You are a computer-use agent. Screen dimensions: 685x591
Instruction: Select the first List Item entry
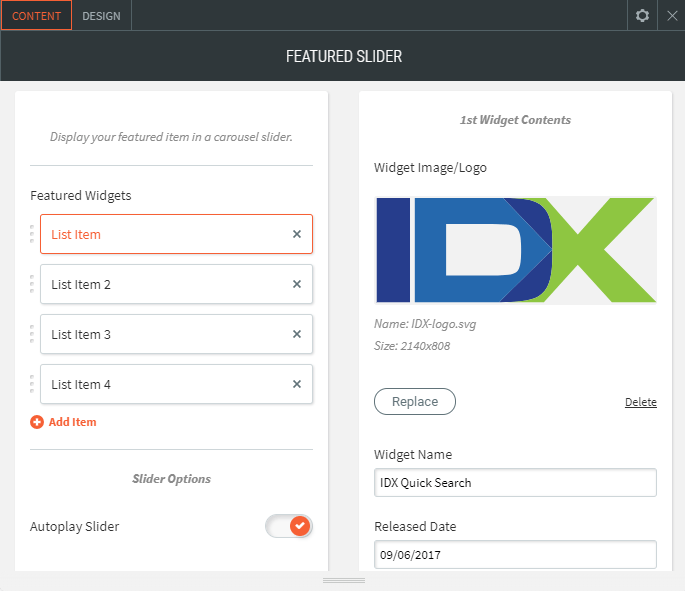tap(176, 234)
